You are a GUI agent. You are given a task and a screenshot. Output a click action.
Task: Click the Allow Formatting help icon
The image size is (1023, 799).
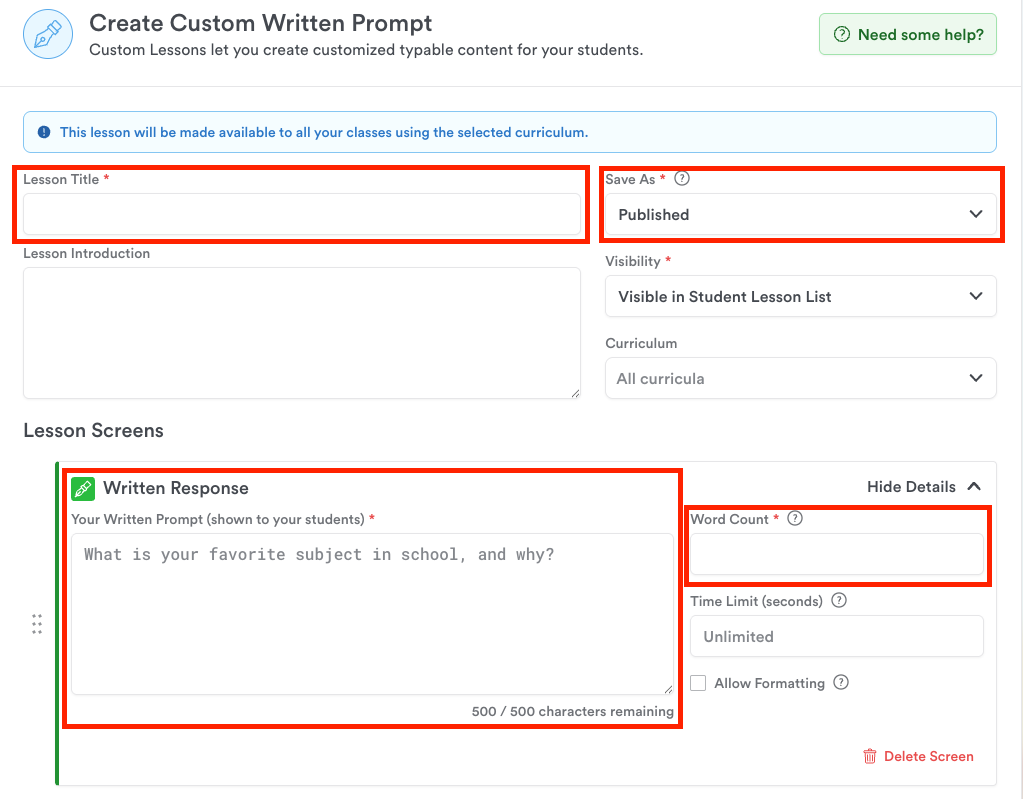click(841, 683)
